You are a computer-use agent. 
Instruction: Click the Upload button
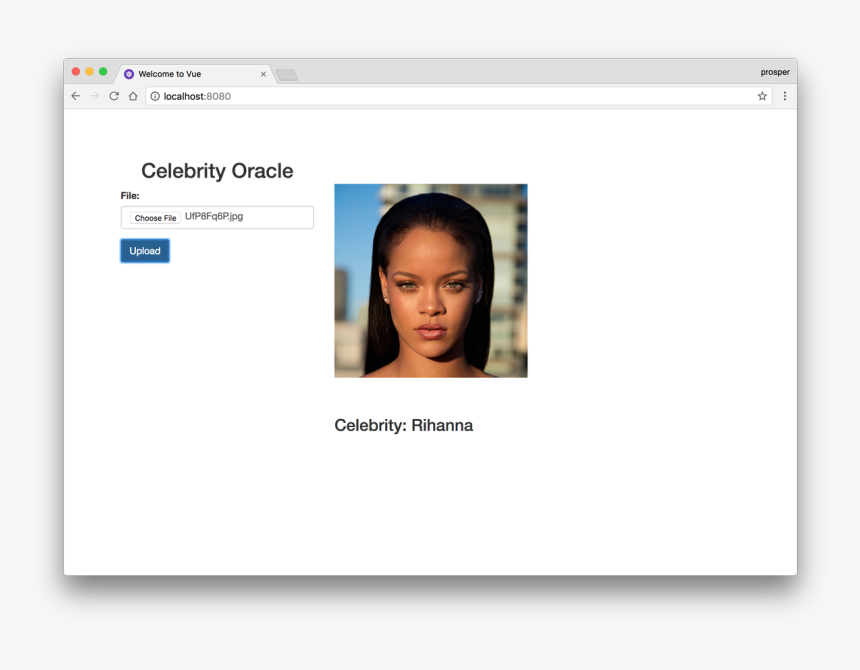[x=144, y=250]
